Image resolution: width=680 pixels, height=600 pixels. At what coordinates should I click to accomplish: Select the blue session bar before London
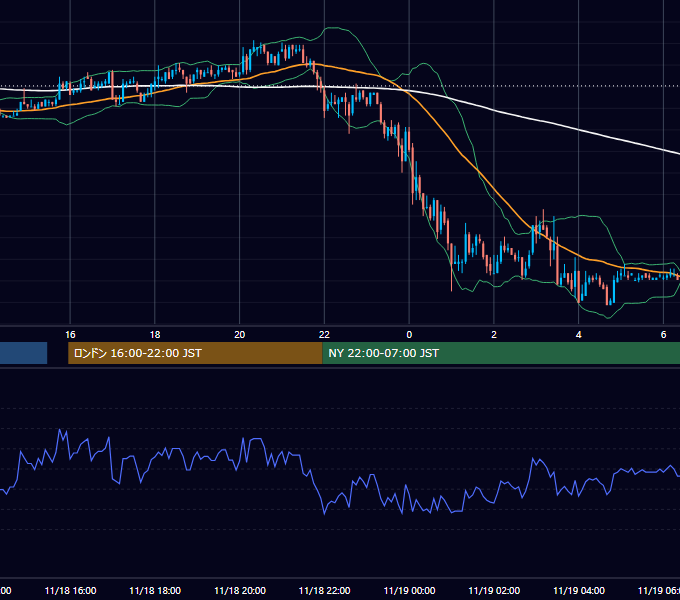(x=23, y=353)
